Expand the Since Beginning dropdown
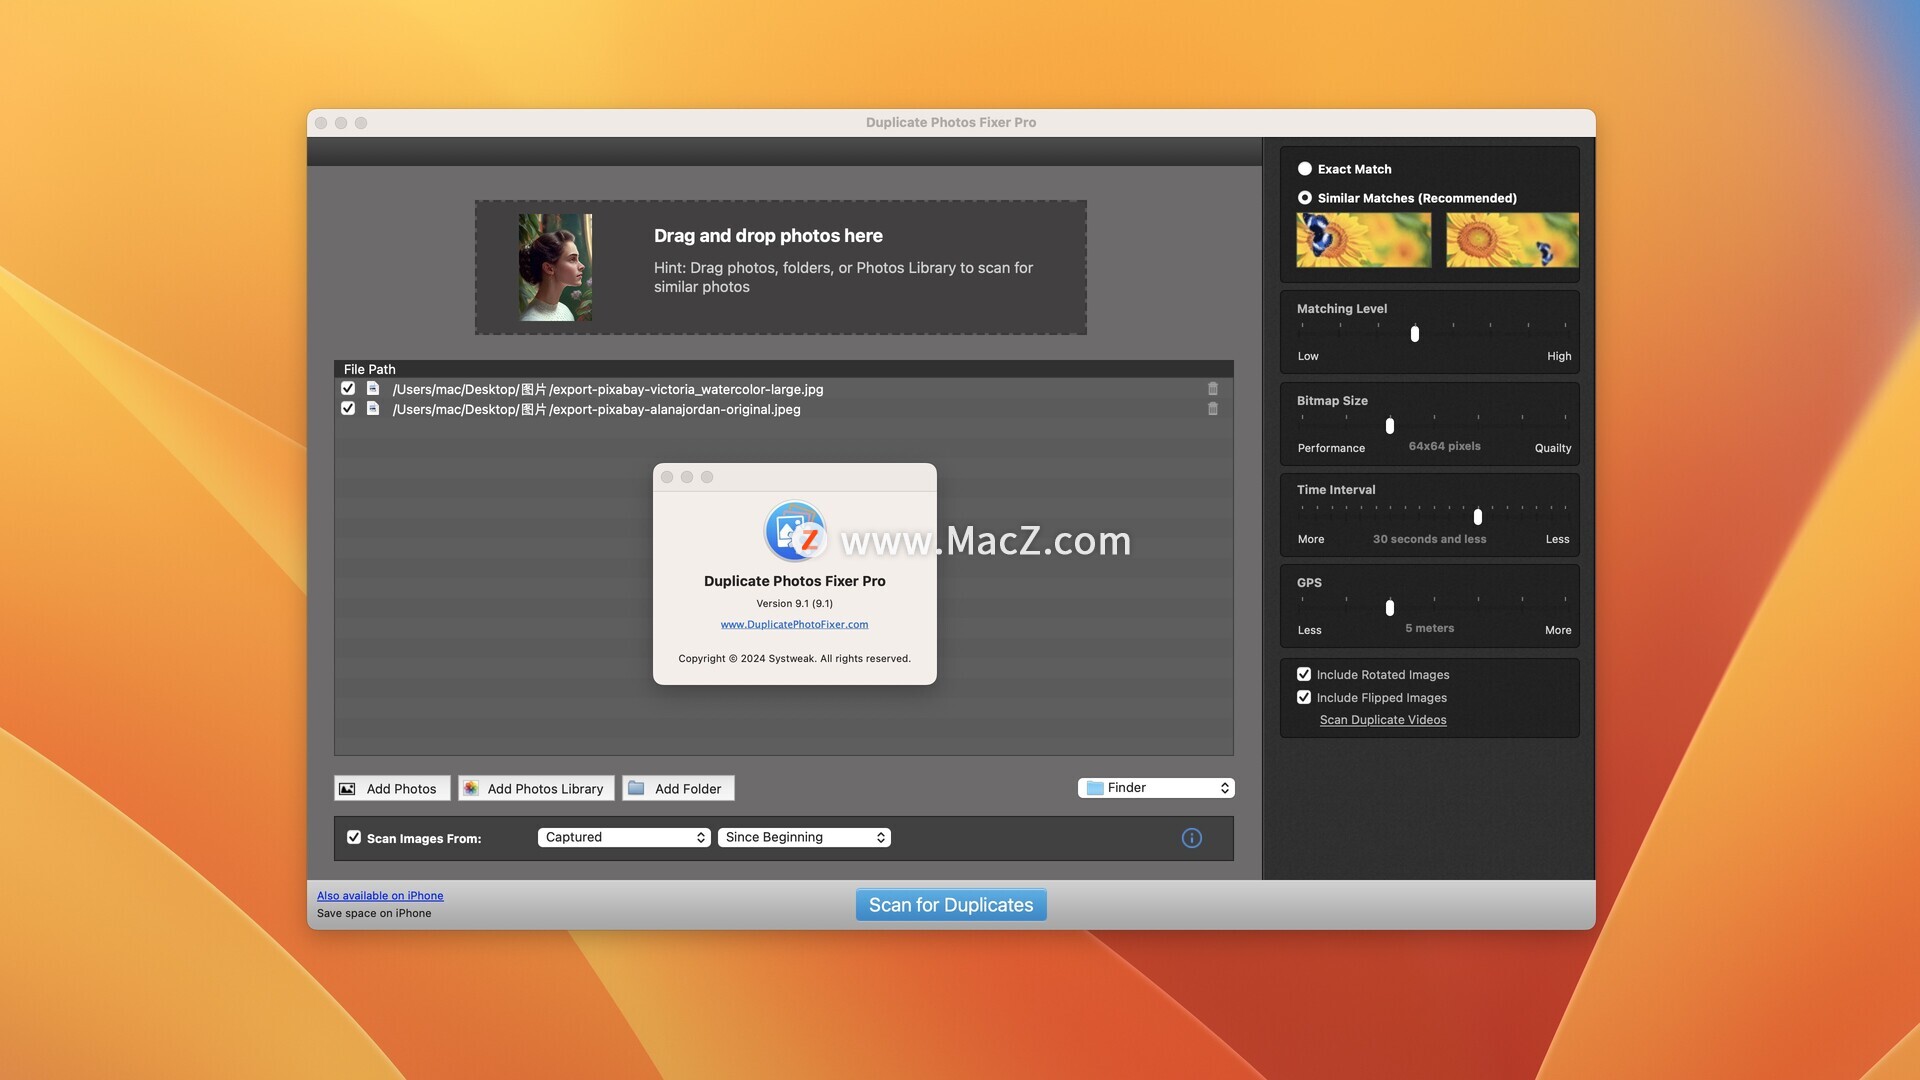The width and height of the screenshot is (1920, 1080). click(804, 838)
